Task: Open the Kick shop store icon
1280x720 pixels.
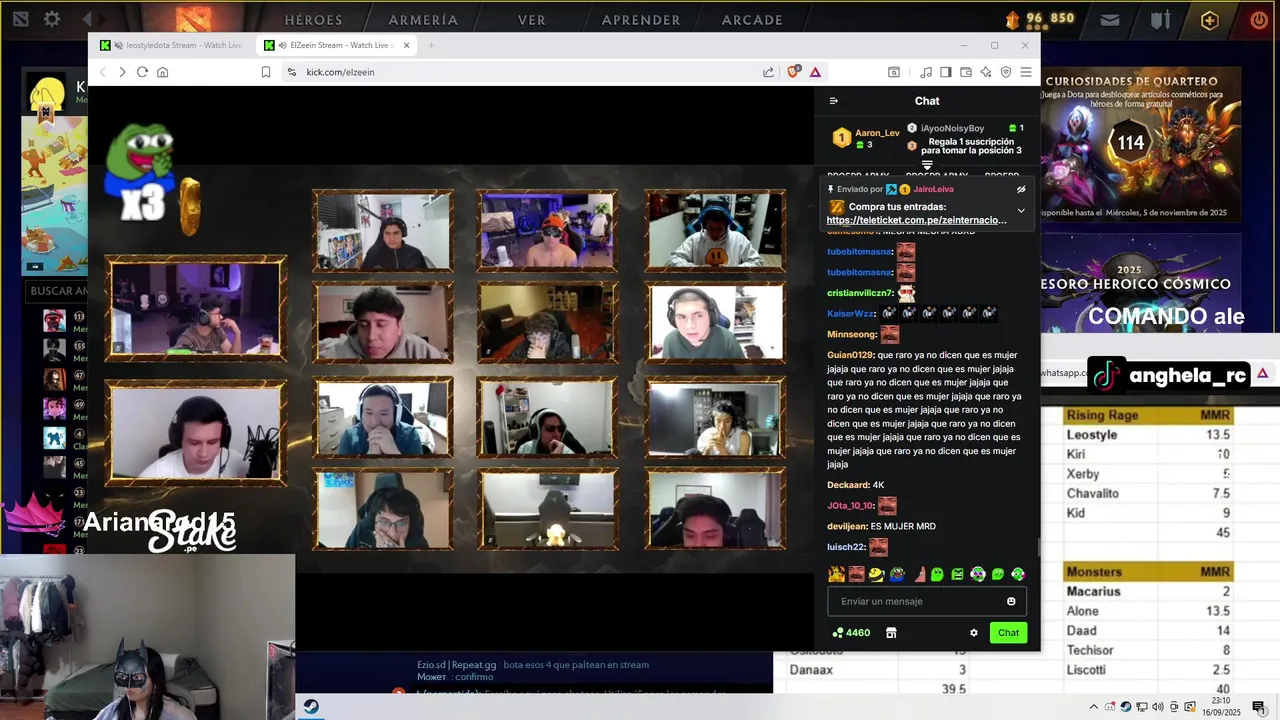Action: tap(891, 632)
